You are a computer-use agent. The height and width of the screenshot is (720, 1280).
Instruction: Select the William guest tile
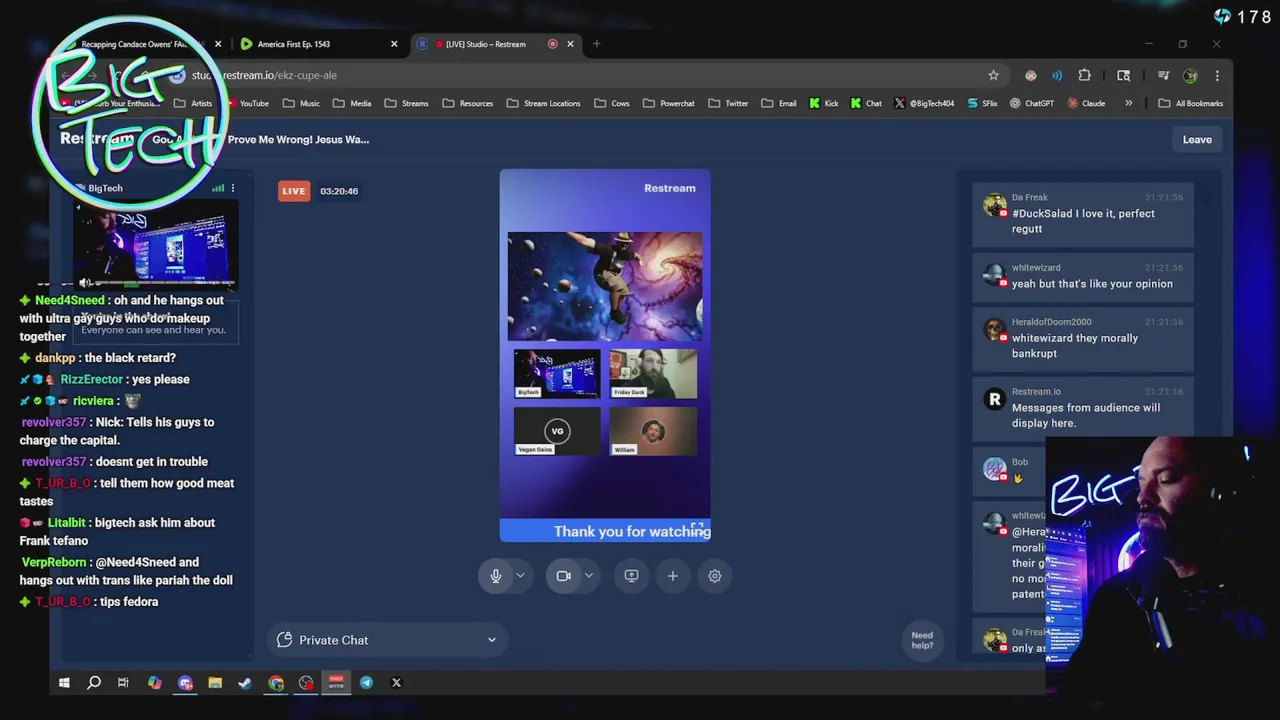pyautogui.click(x=653, y=431)
